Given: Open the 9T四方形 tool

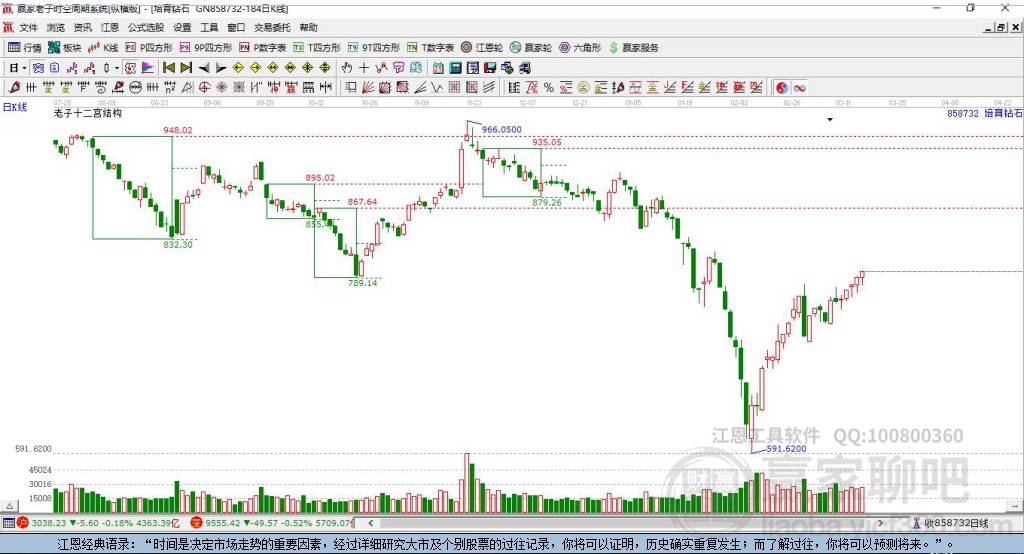Looking at the screenshot, I should pyautogui.click(x=374, y=48).
